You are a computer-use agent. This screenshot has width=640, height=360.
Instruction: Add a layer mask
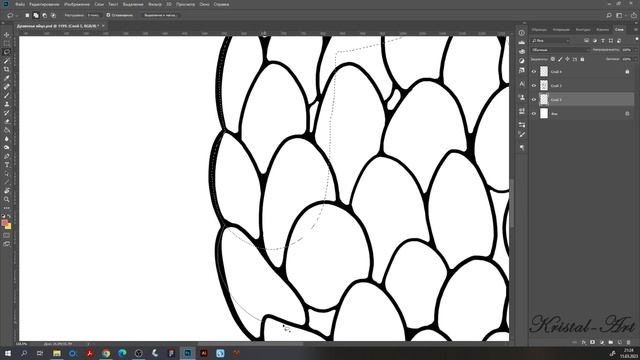click(x=593, y=342)
